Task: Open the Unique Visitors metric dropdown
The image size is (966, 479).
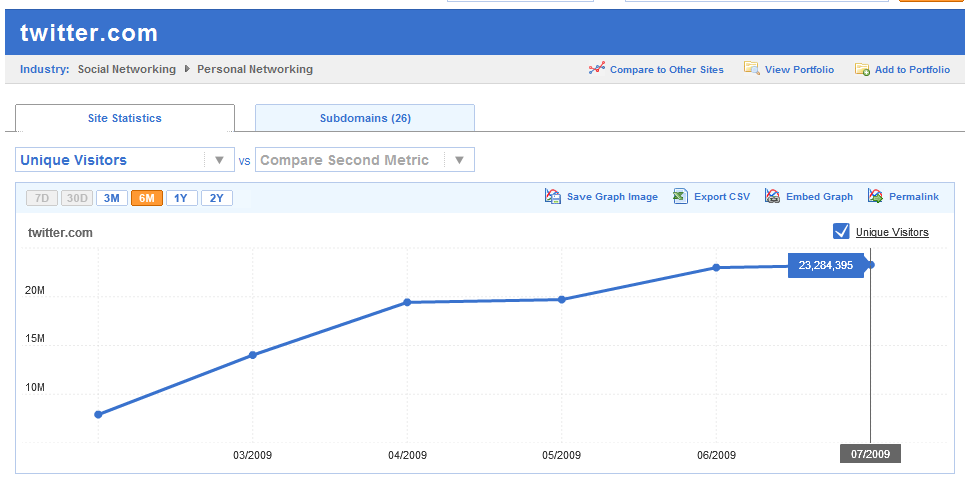Action: (x=124, y=159)
